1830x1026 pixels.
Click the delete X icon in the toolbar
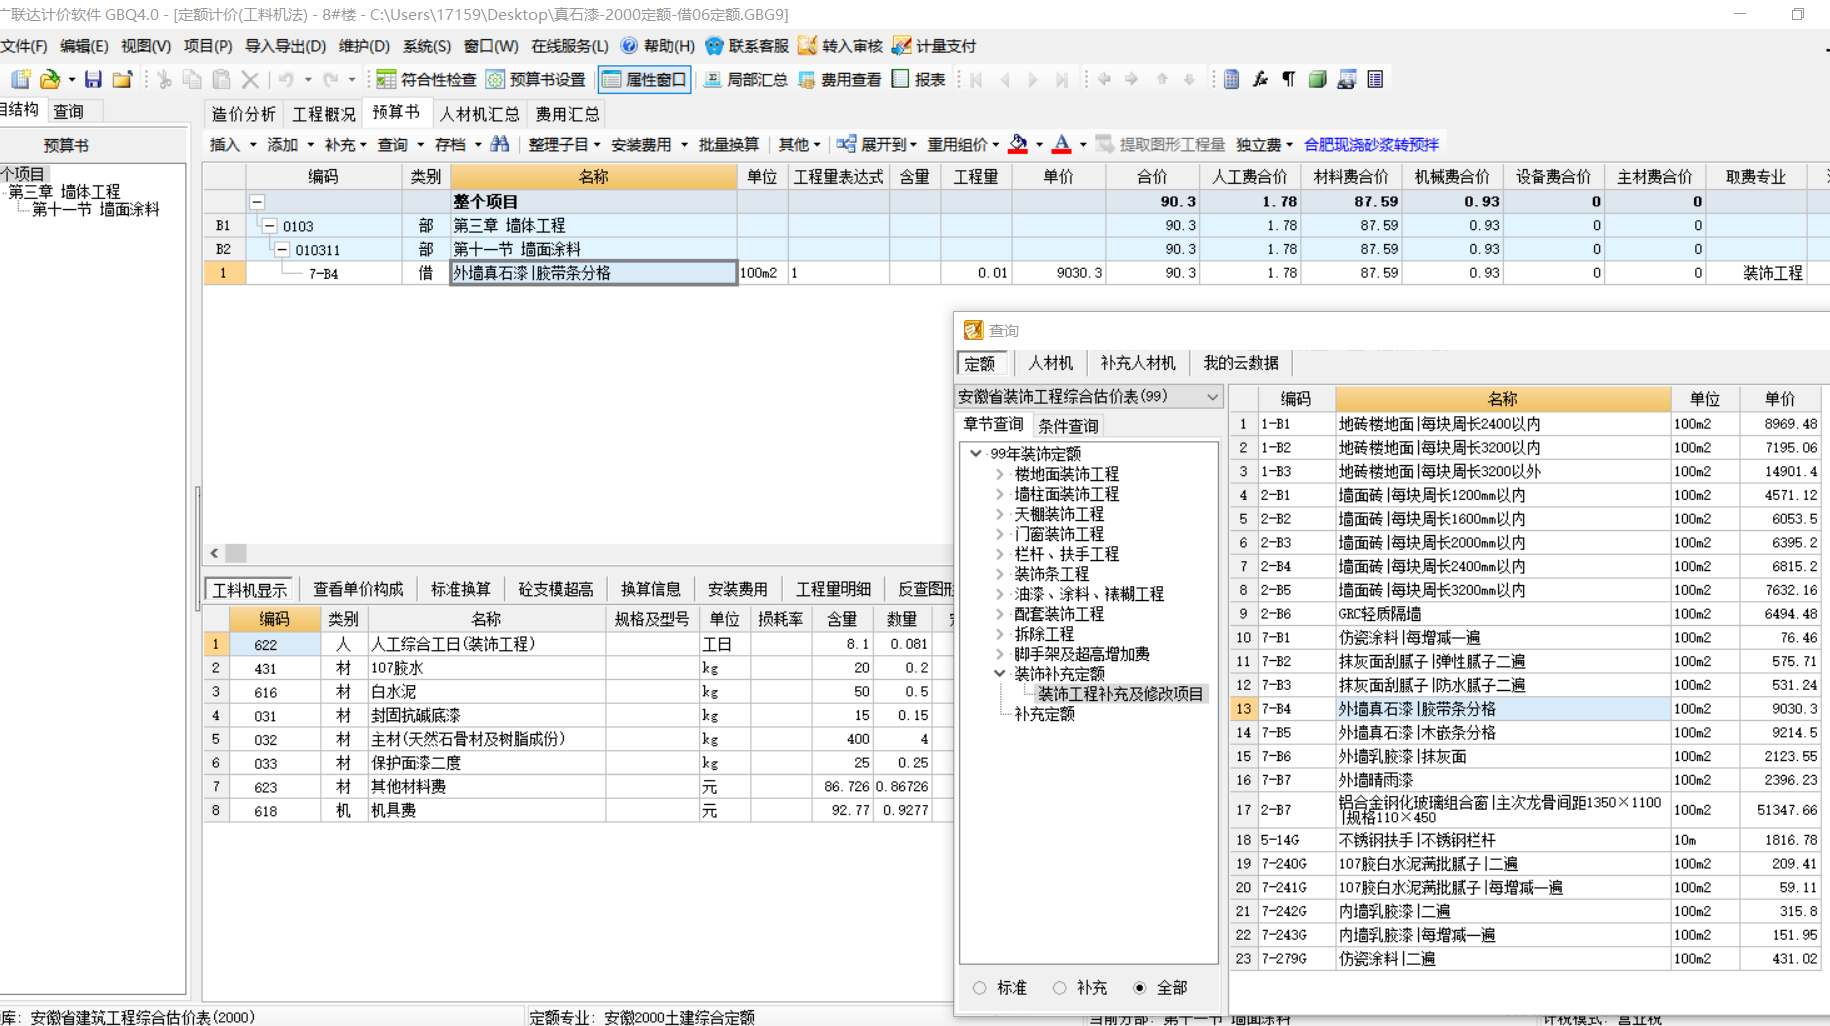tap(250, 79)
